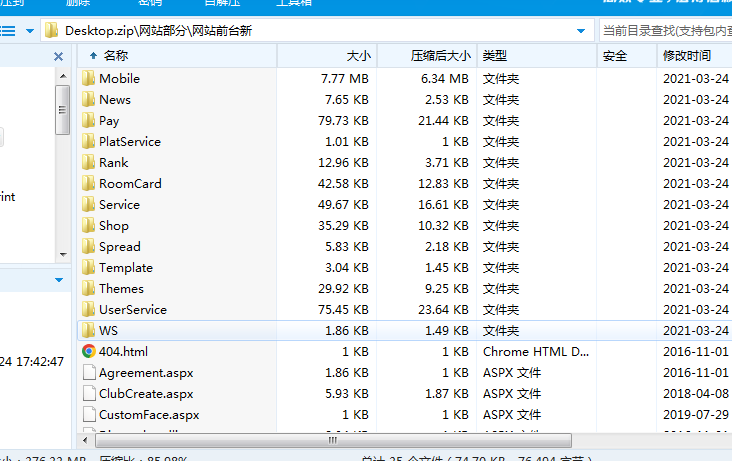This screenshot has width=732, height=461.
Task: Open the view mode dropdown arrow
Action: click(x=29, y=31)
